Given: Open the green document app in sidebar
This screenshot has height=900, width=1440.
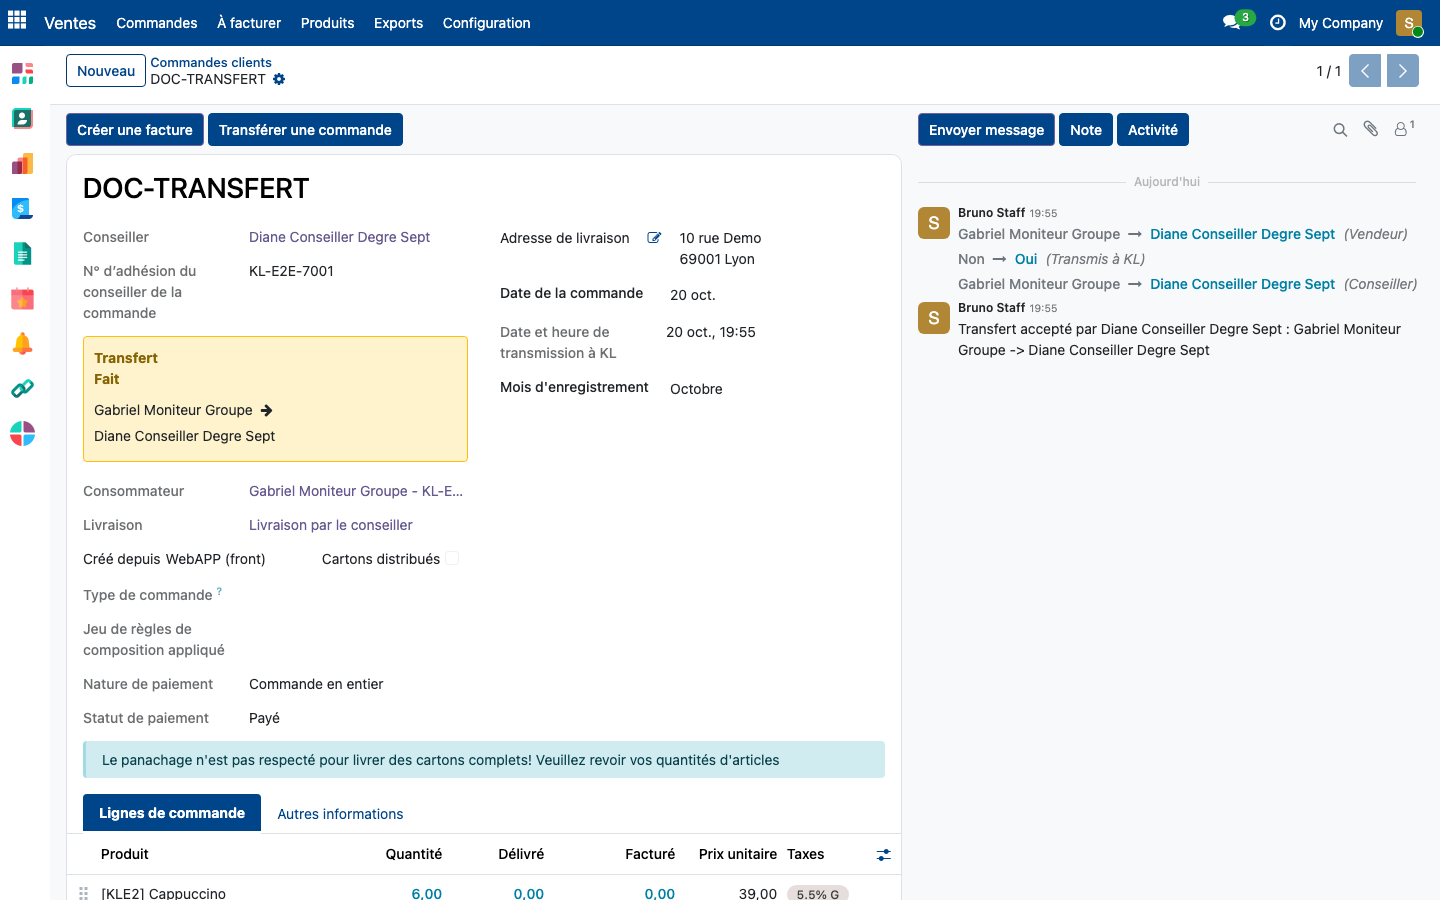Looking at the screenshot, I should pyautogui.click(x=22, y=254).
